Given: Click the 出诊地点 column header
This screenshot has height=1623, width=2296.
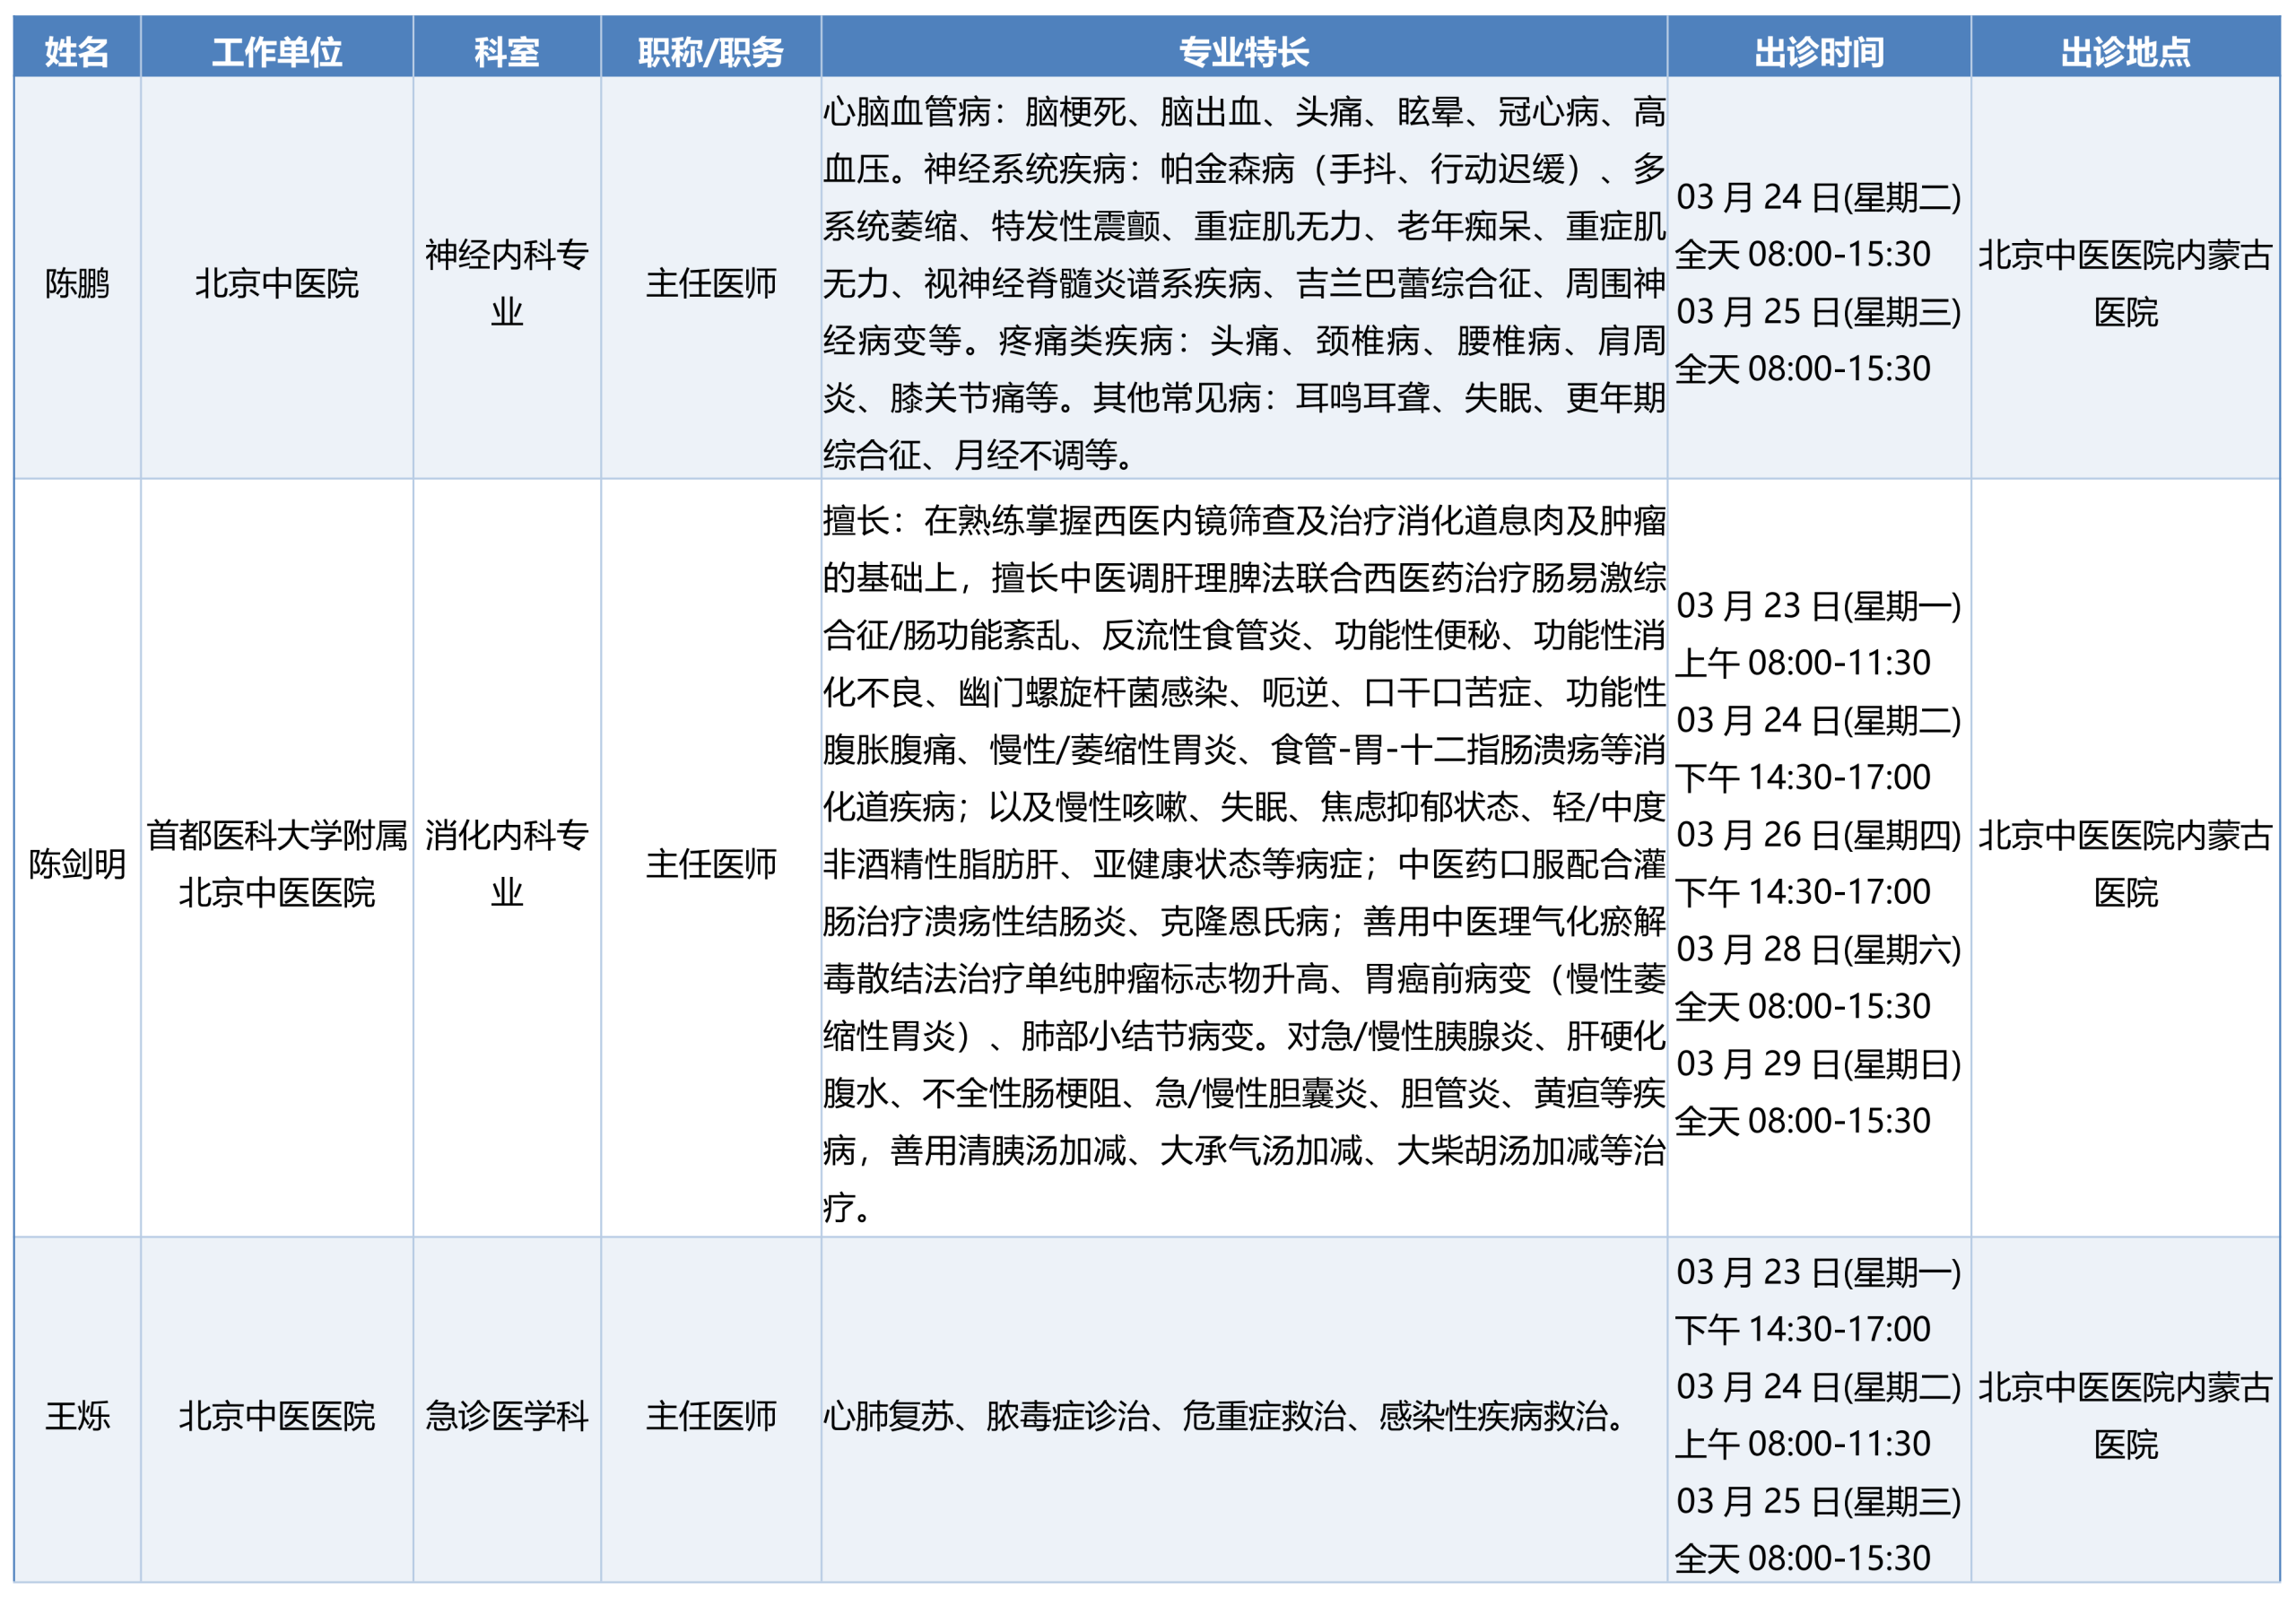Looking at the screenshot, I should coord(2125,51).
